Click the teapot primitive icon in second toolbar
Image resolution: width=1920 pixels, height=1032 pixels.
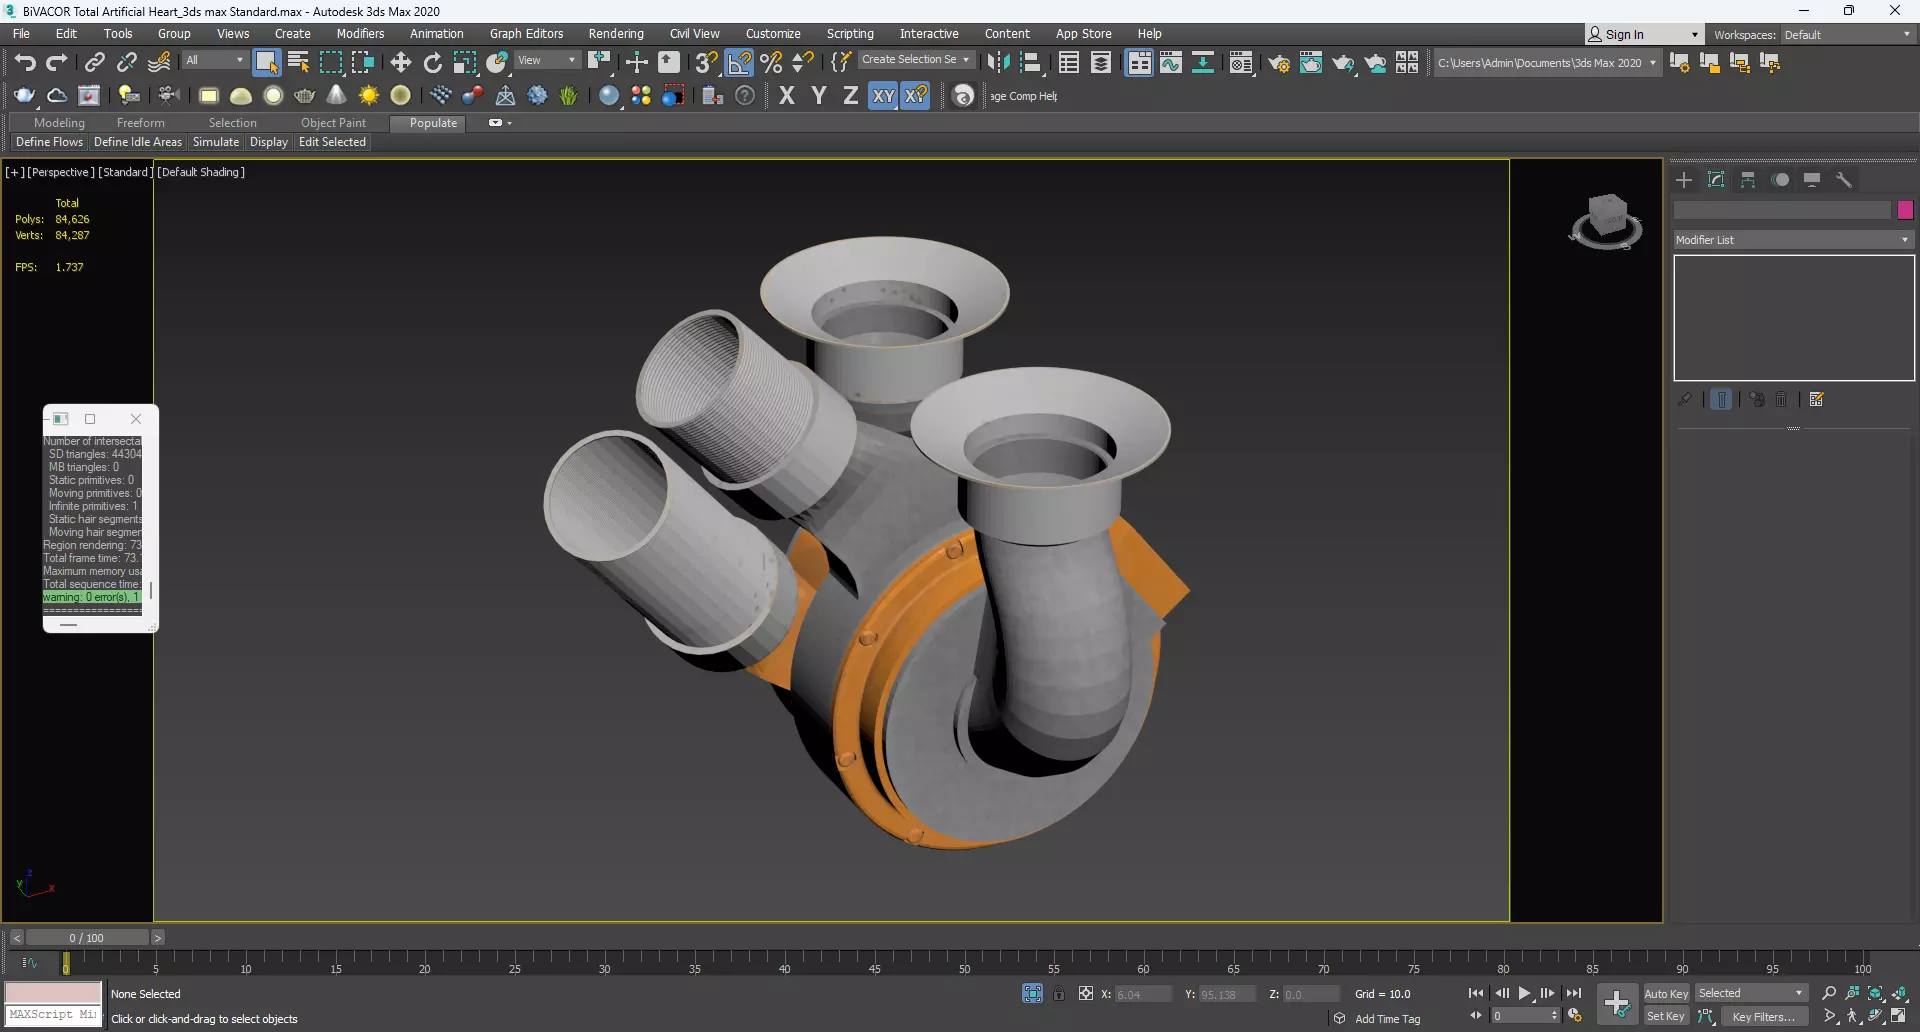point(305,96)
